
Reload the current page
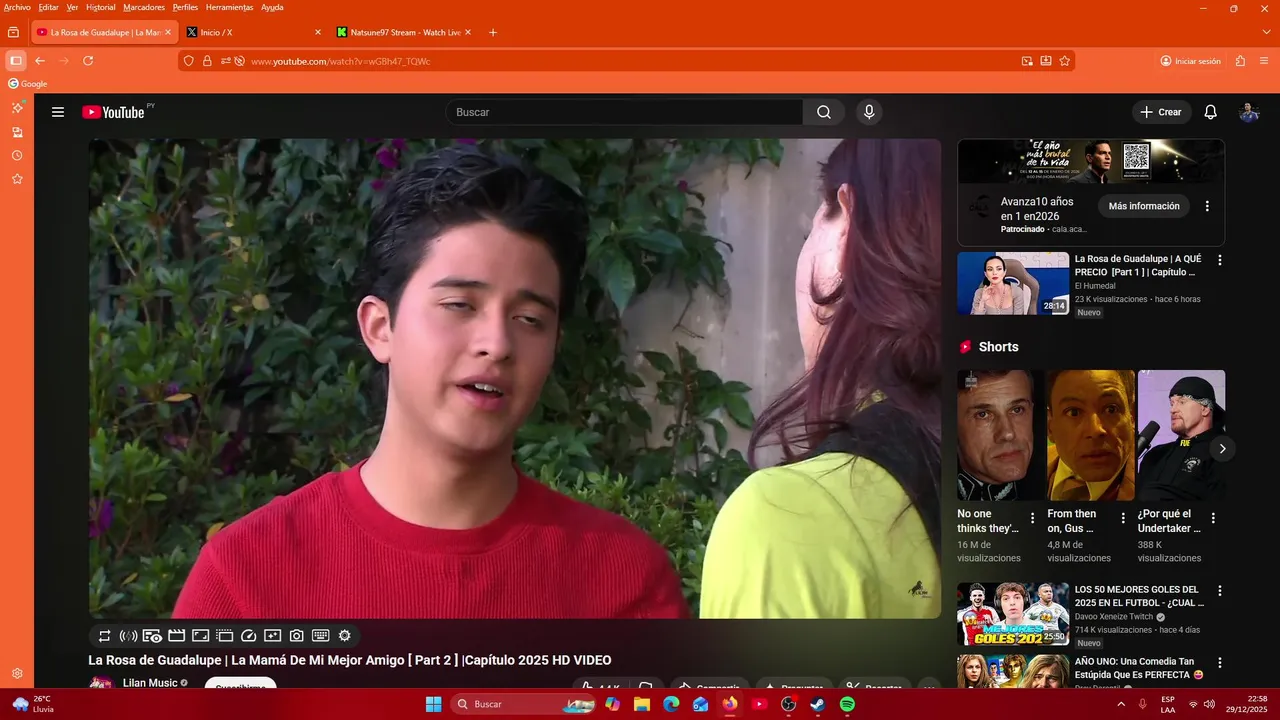(x=88, y=61)
